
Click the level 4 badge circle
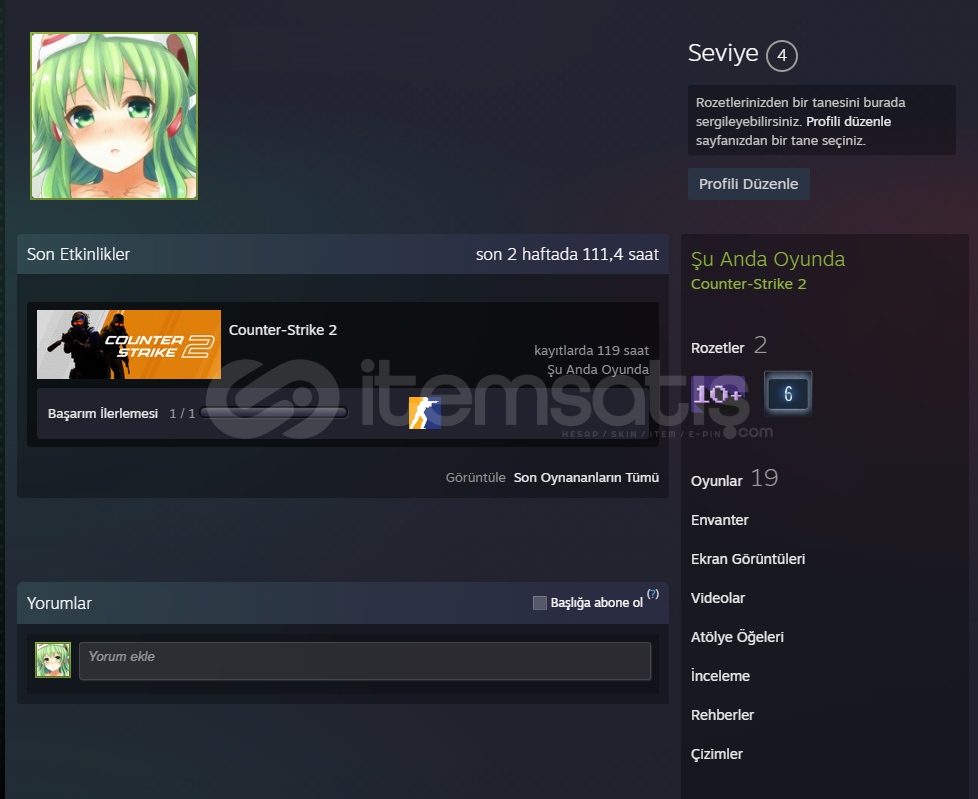tap(782, 56)
